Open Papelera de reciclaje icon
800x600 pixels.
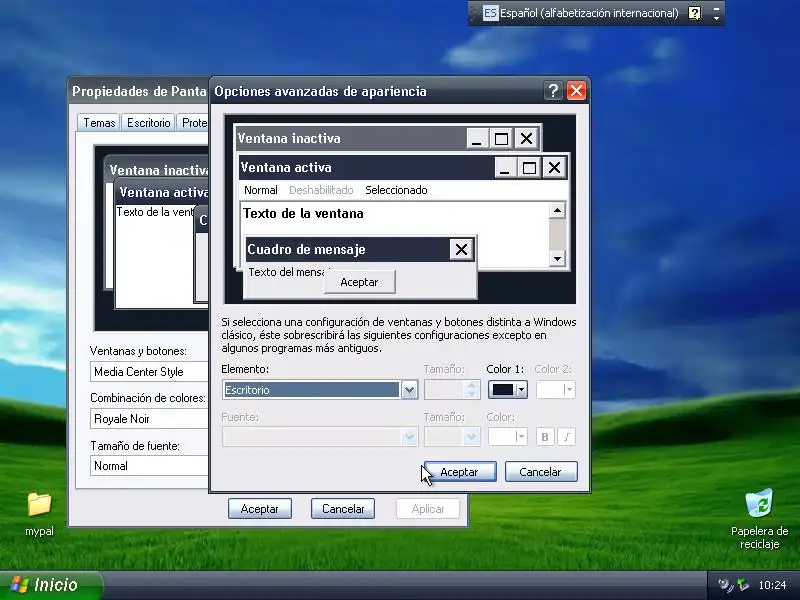[x=759, y=518]
